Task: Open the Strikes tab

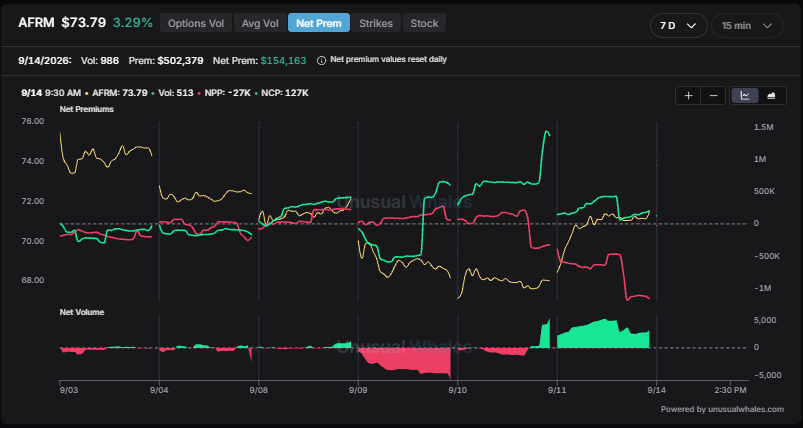Action: pyautogui.click(x=376, y=24)
